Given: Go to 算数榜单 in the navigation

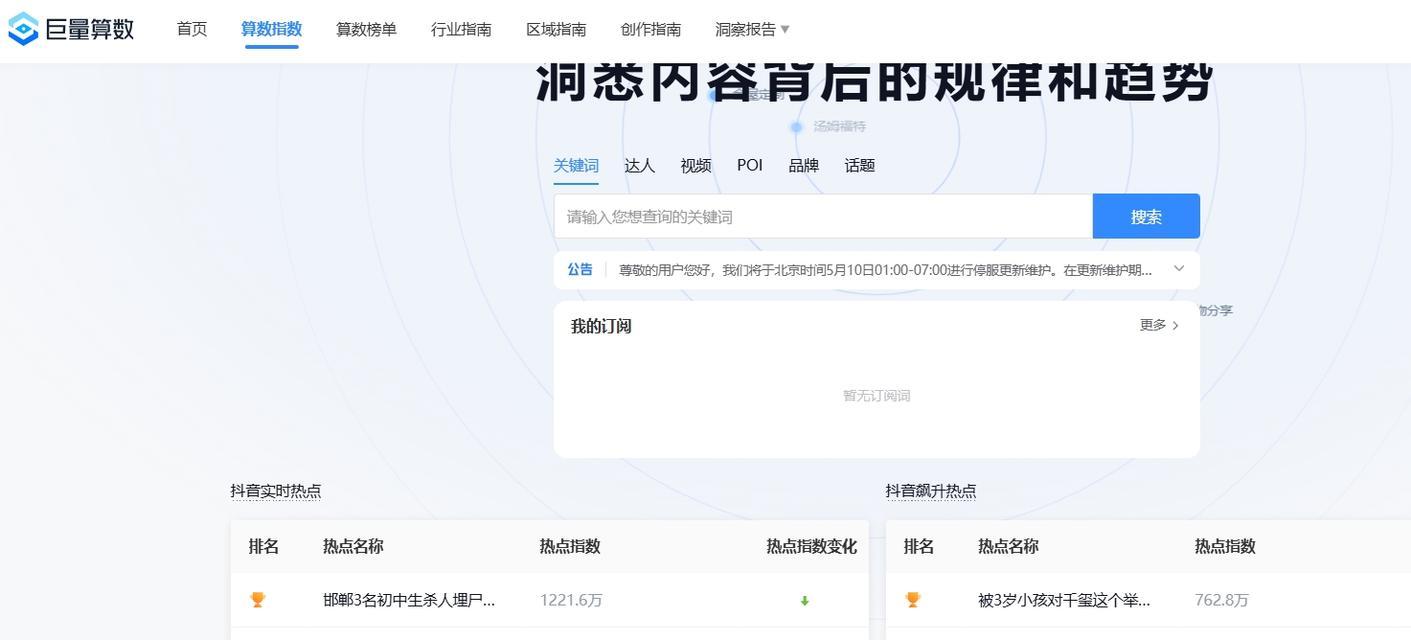Looking at the screenshot, I should [x=366, y=29].
